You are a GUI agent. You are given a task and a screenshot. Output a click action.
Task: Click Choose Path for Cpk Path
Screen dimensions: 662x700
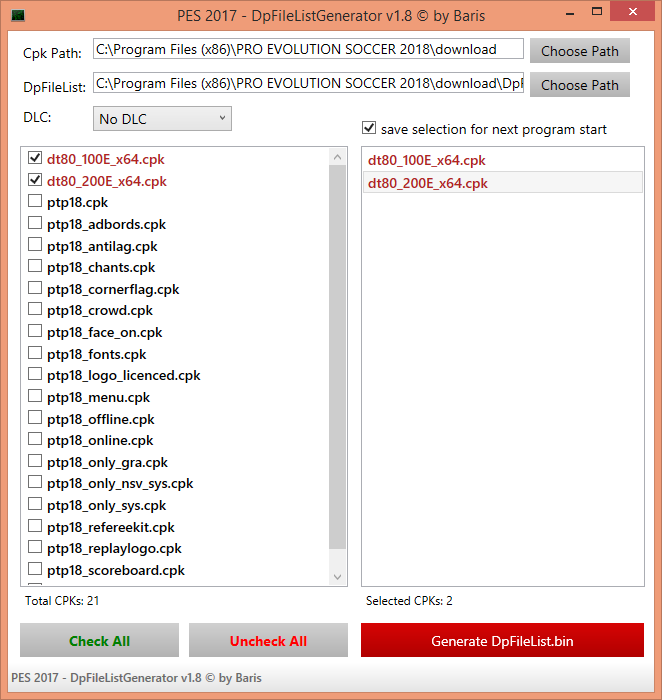580,51
